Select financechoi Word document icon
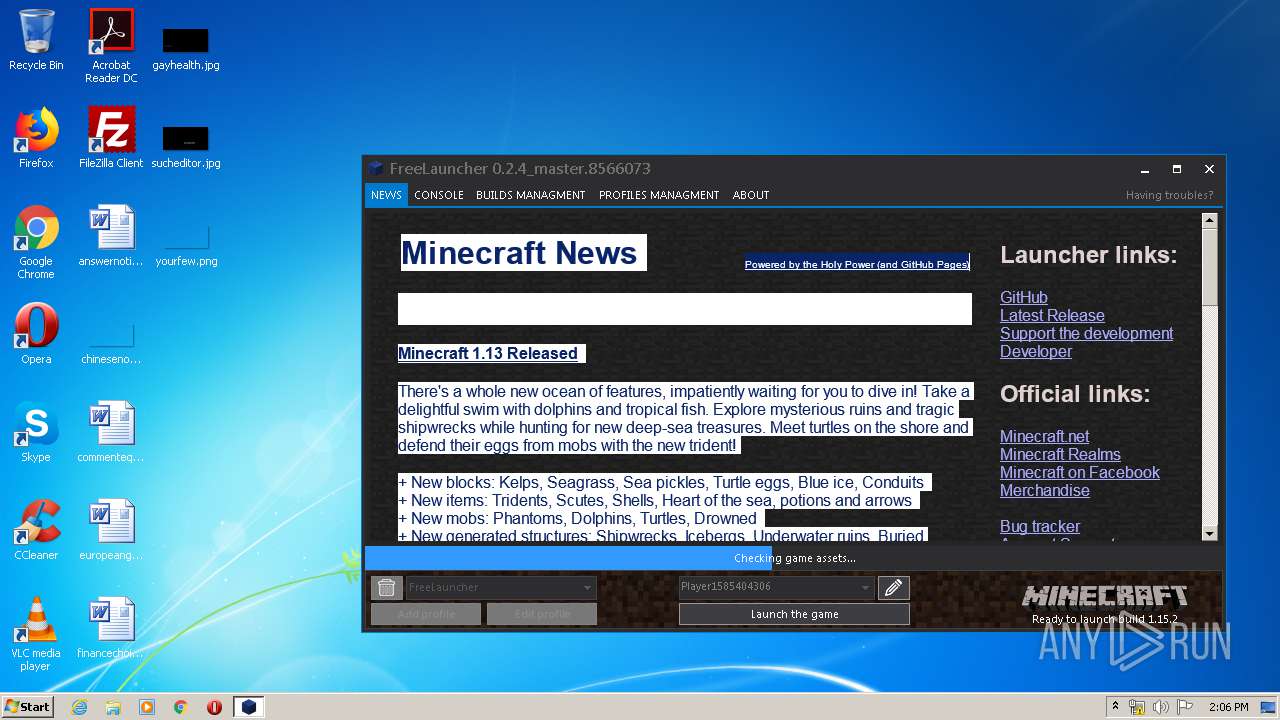 (111, 628)
